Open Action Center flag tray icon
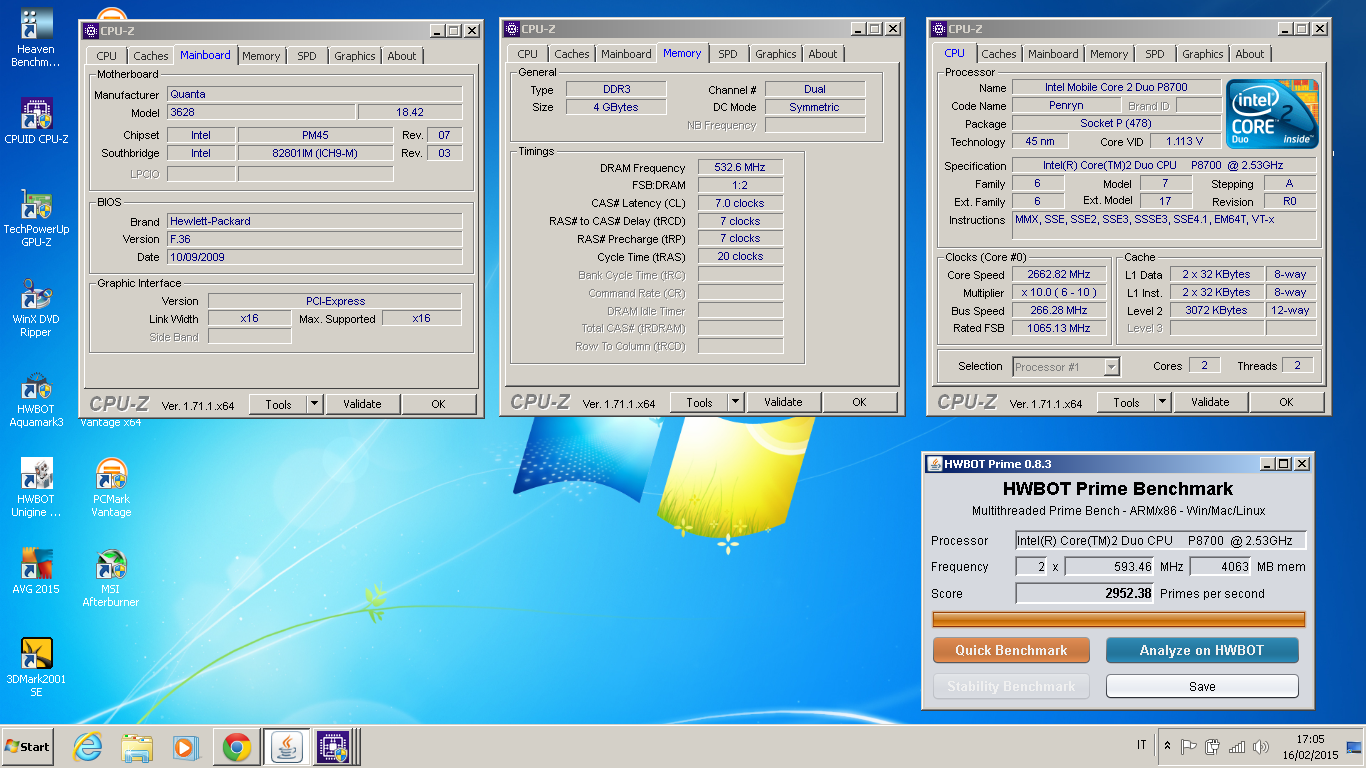 [x=1189, y=746]
